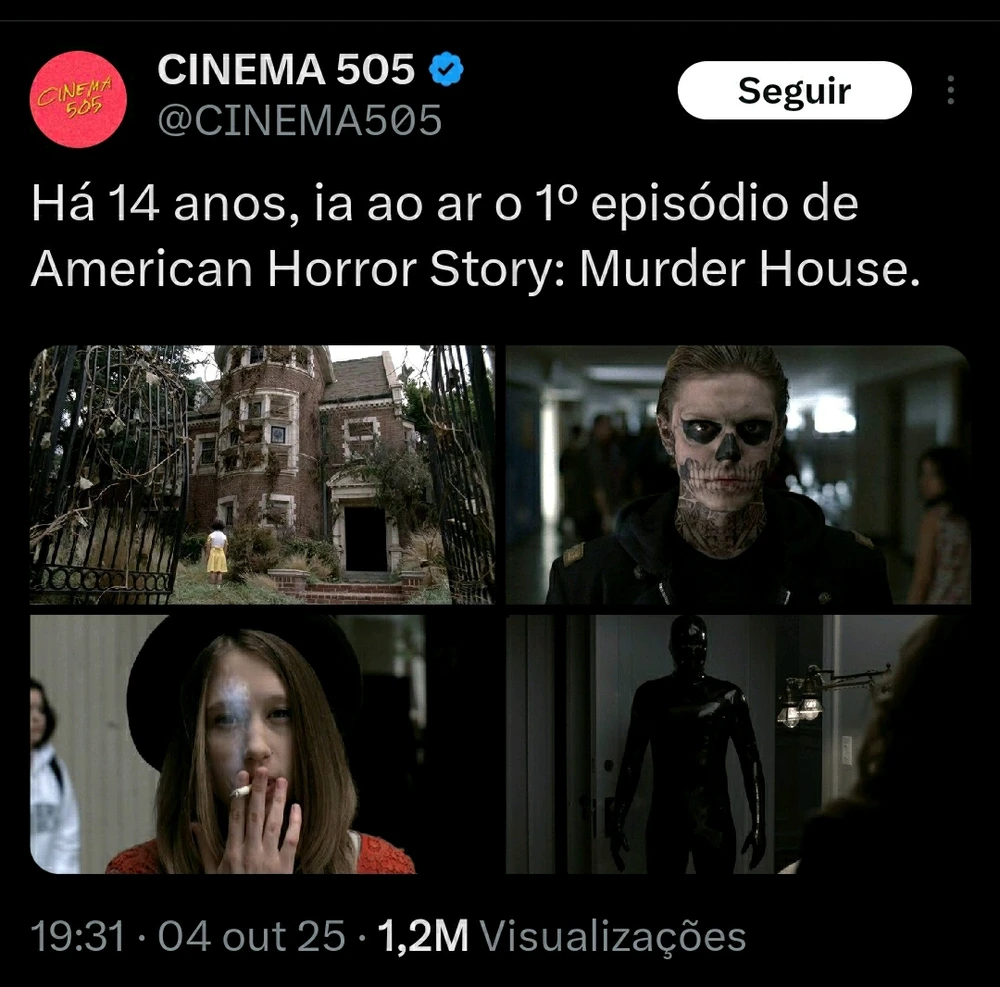The width and height of the screenshot is (1000, 987).
Task: View the Murder House exterior photo
Action: pyautogui.click(x=263, y=475)
